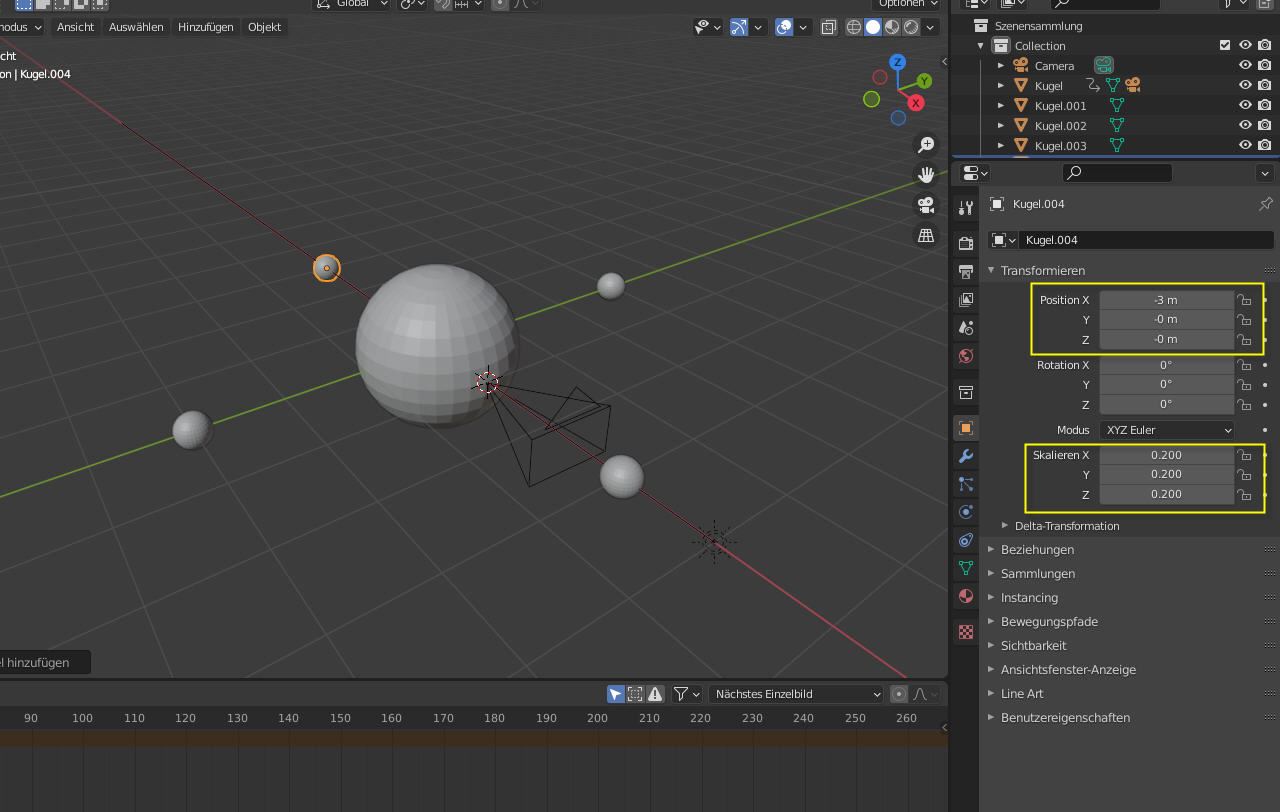Open the Scene properties tab
The height and width of the screenshot is (812, 1280).
pyautogui.click(x=965, y=328)
